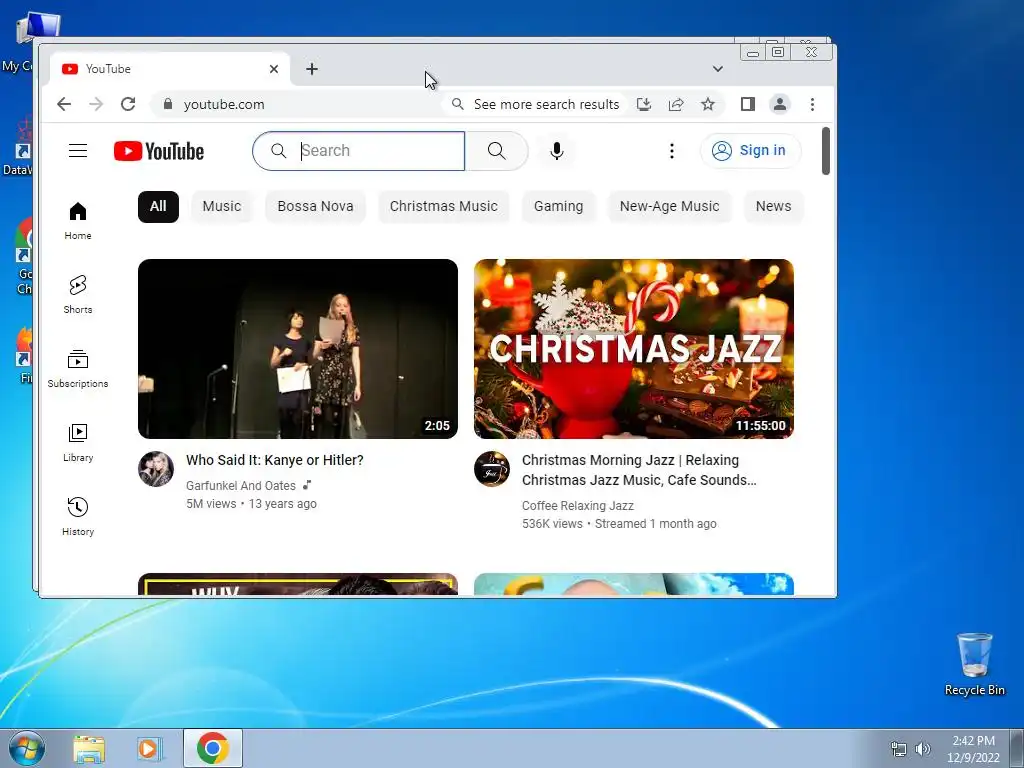Click the browser forward arrow
Viewport: 1024px width, 768px height.
pos(96,104)
